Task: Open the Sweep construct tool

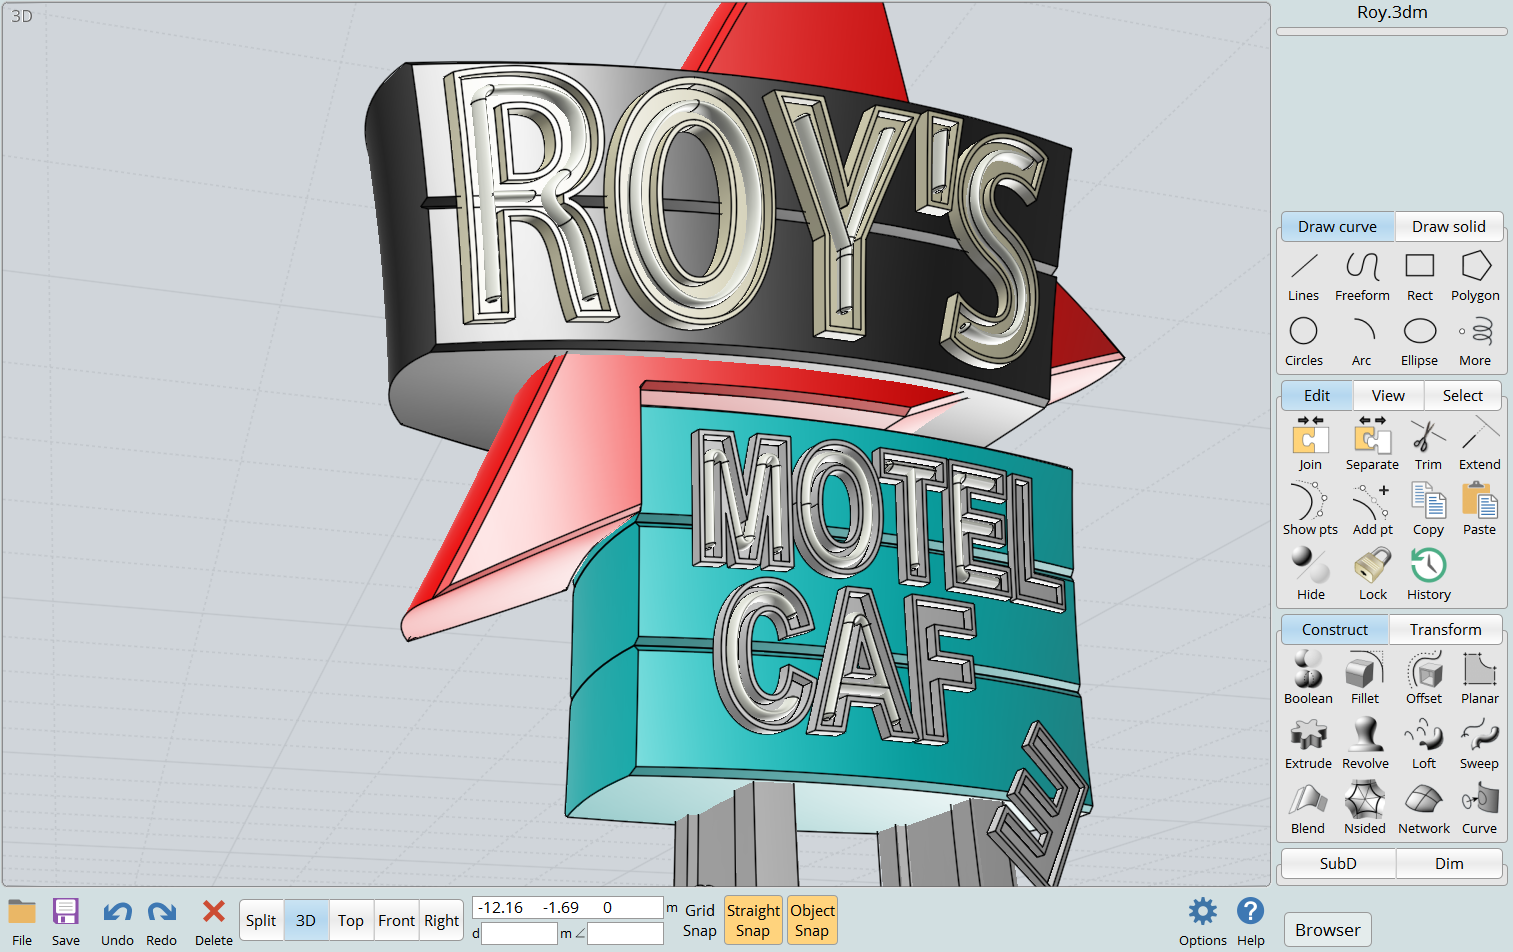Action: point(1479,743)
